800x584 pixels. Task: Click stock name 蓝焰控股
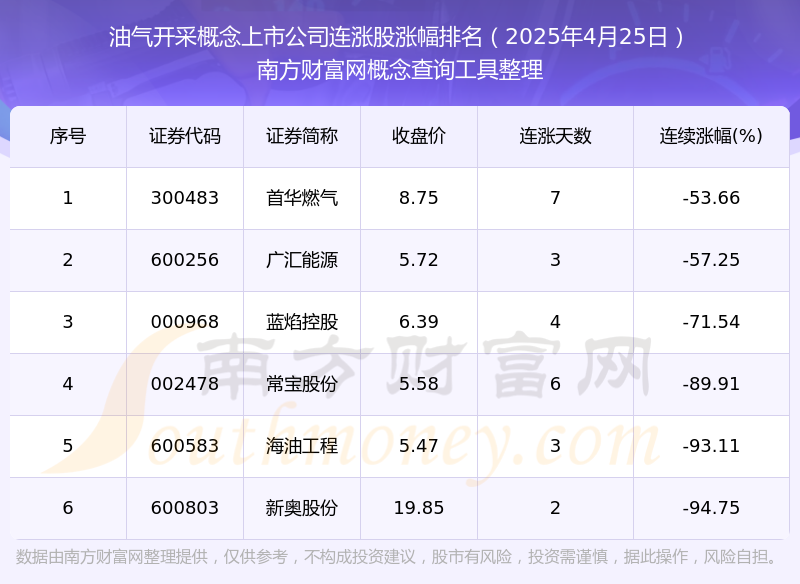(x=302, y=322)
